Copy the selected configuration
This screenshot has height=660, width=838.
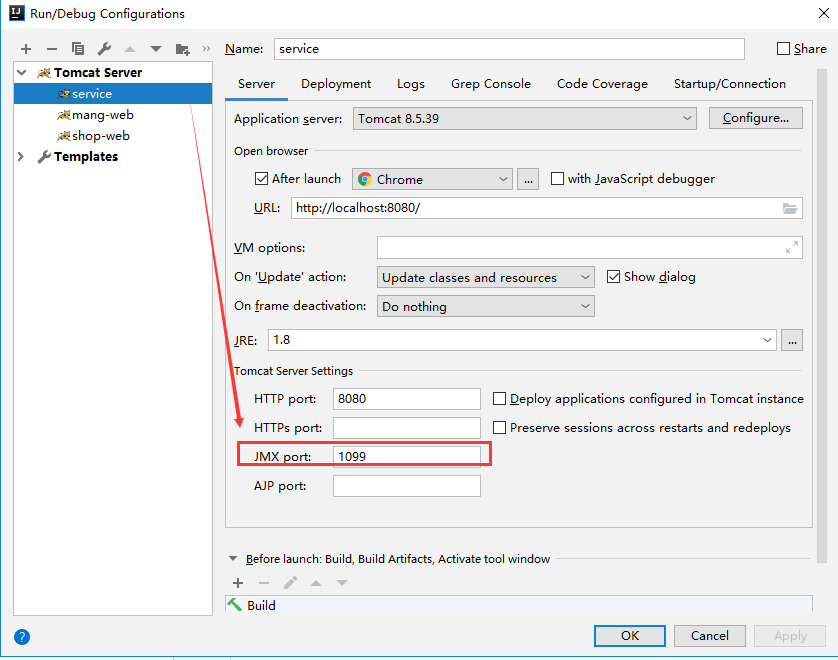click(x=78, y=49)
